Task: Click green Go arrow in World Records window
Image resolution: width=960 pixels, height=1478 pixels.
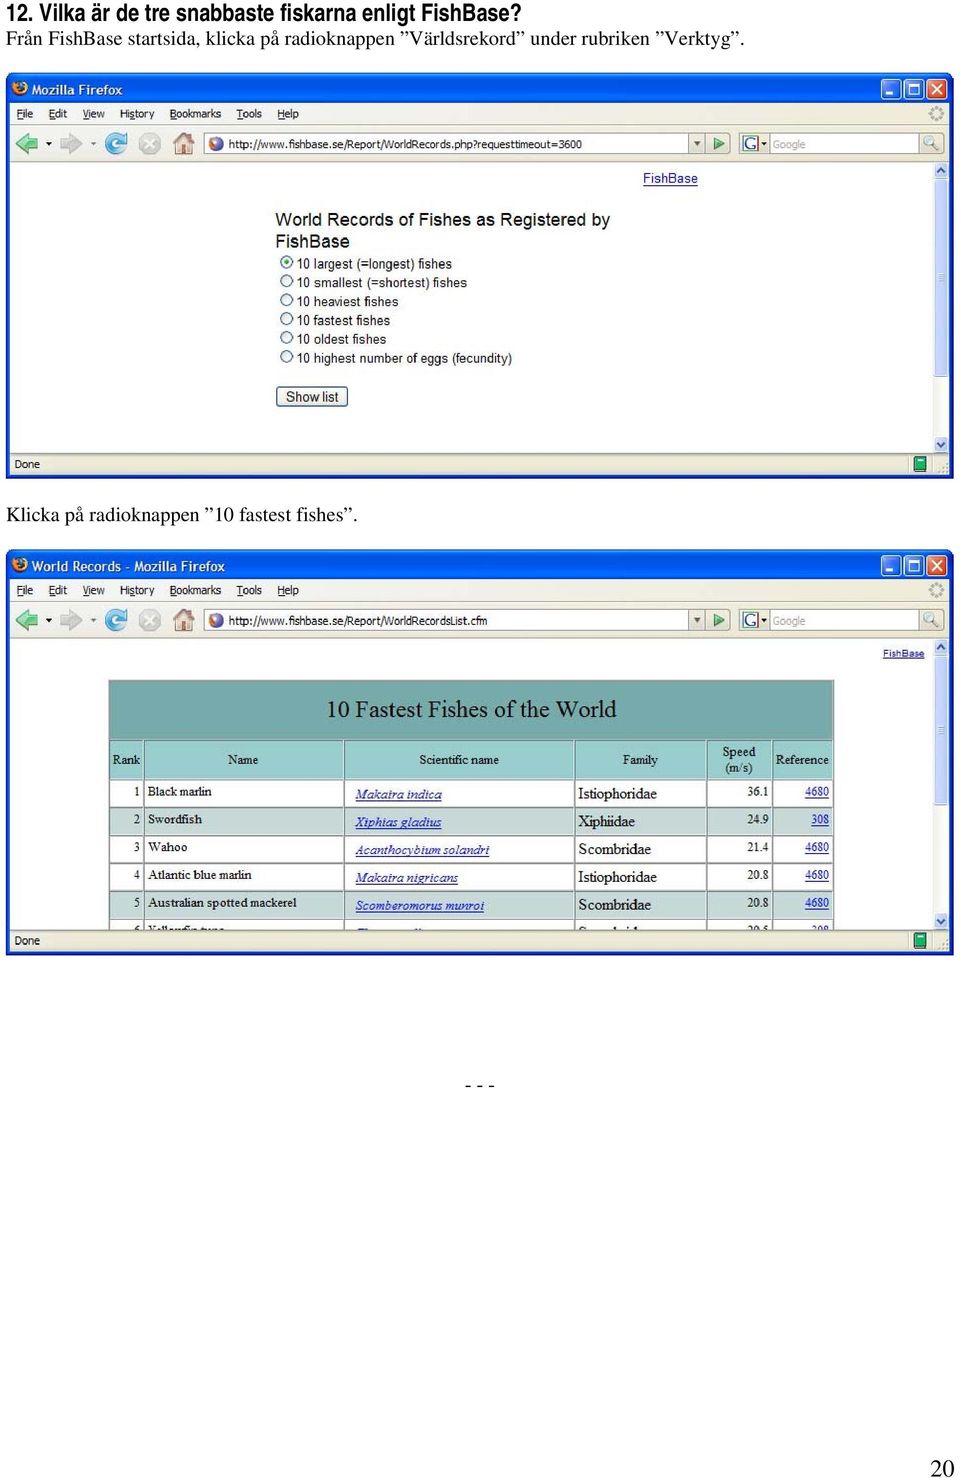Action: click(718, 621)
